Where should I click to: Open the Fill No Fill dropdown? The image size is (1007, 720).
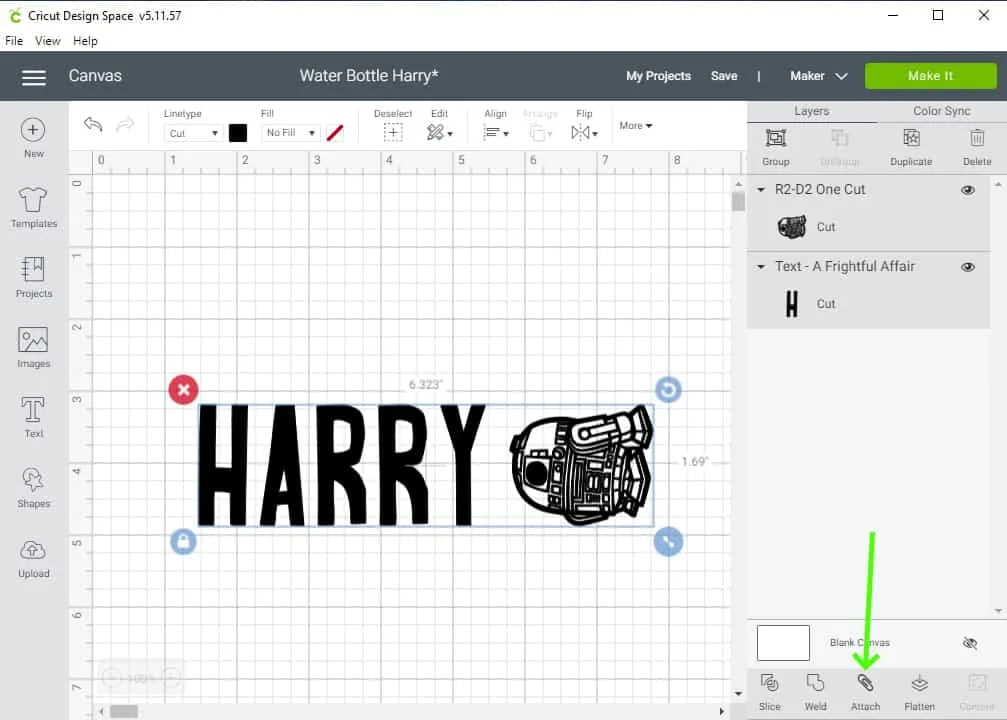pos(290,133)
